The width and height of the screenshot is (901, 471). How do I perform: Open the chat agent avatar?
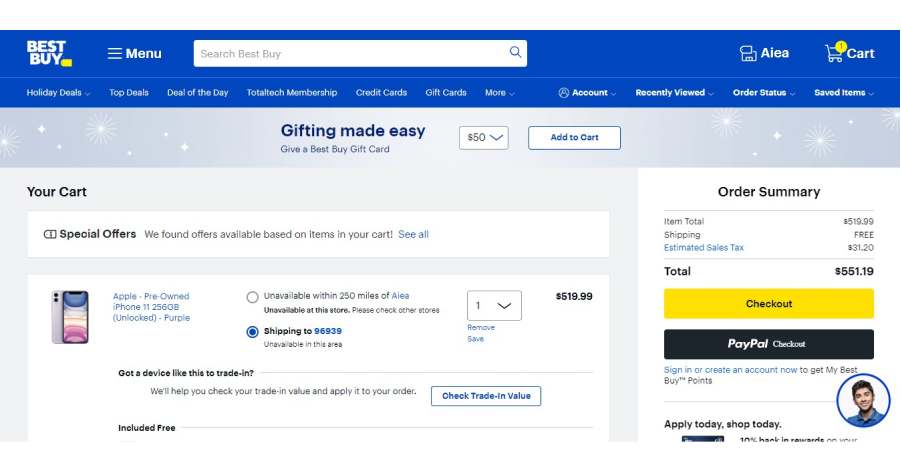coord(864,401)
